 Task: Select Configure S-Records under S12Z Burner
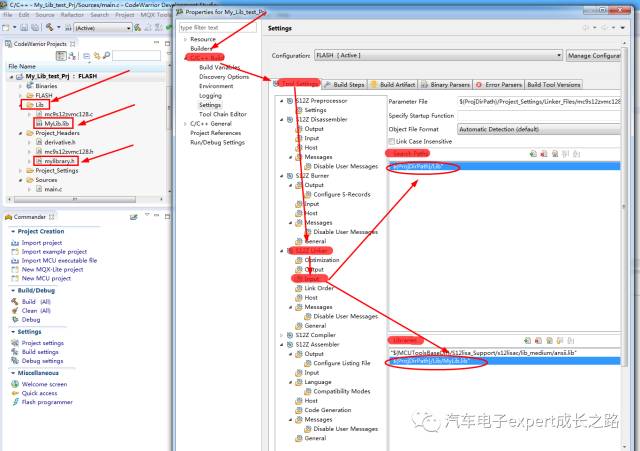342,195
